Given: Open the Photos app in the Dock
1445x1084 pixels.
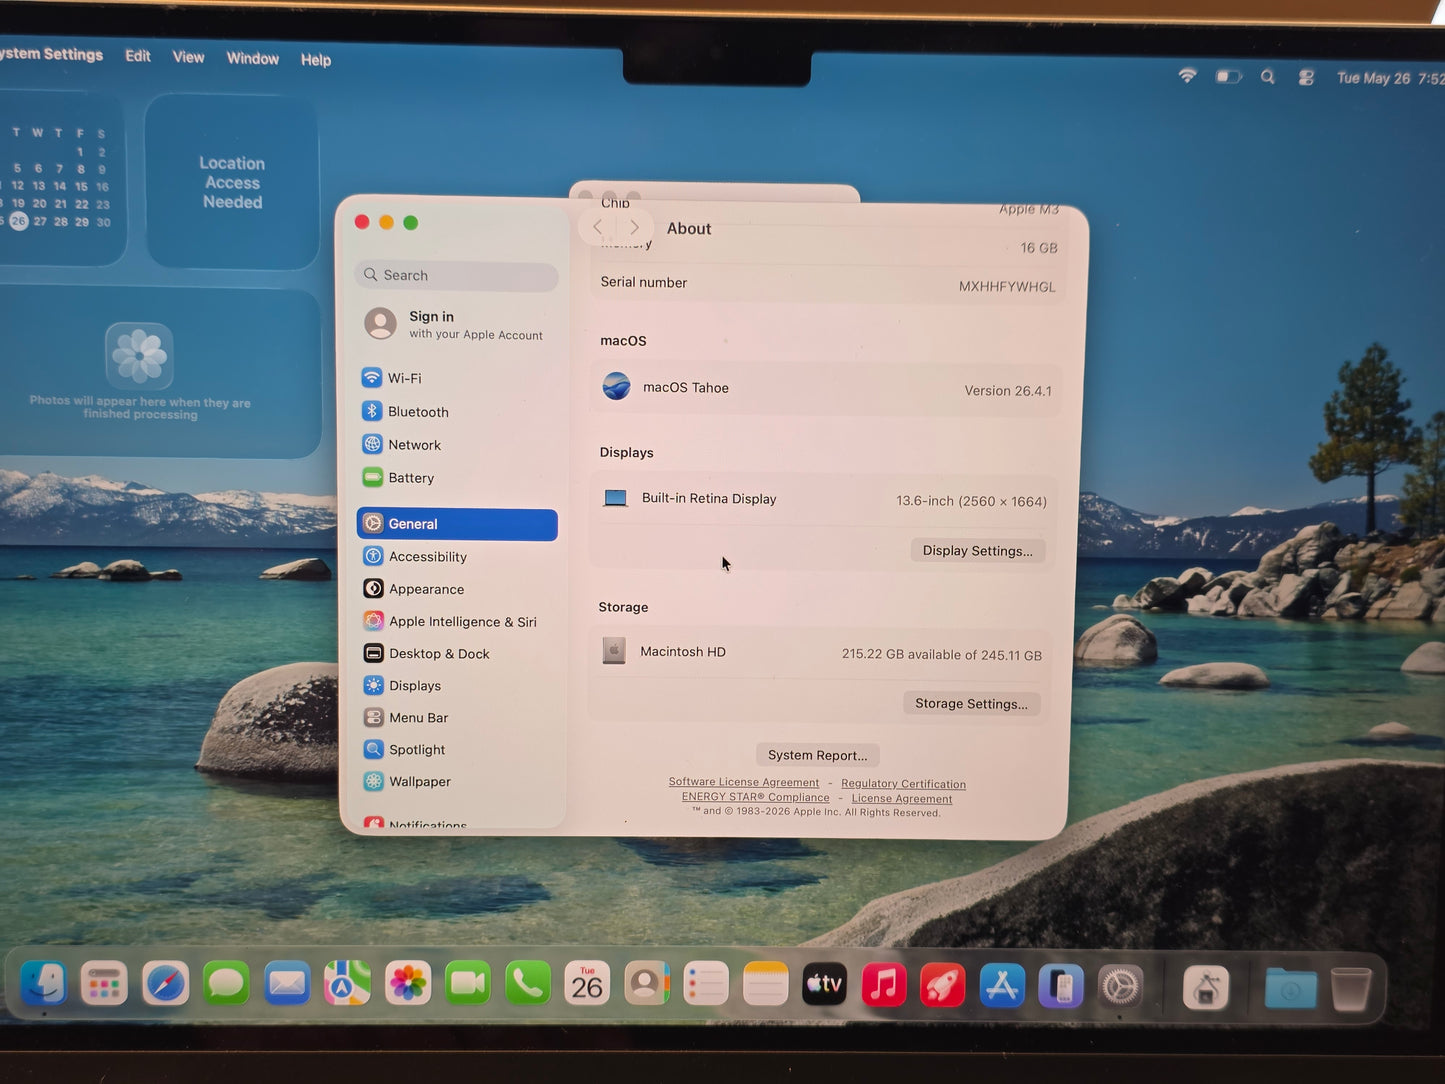Looking at the screenshot, I should (408, 985).
